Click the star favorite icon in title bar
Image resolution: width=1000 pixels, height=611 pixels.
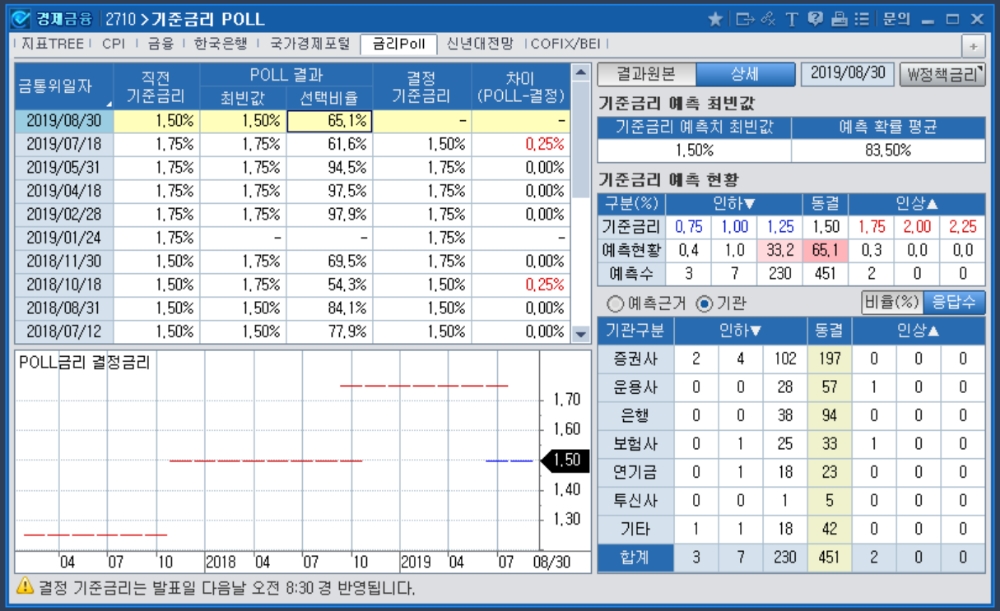715,17
